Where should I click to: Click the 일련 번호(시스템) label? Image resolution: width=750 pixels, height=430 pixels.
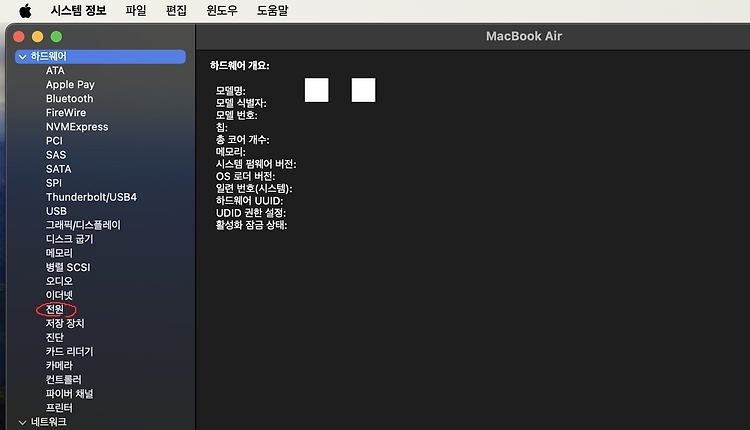254,188
